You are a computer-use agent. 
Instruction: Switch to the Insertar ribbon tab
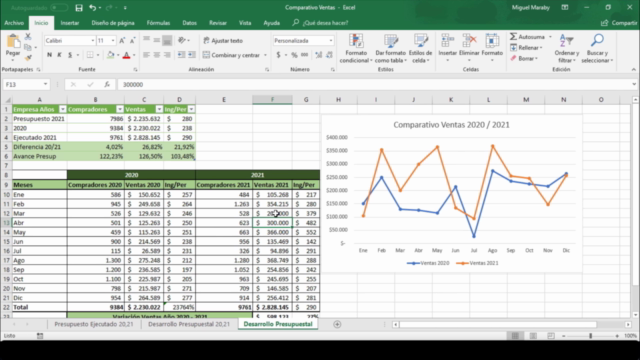pos(70,23)
